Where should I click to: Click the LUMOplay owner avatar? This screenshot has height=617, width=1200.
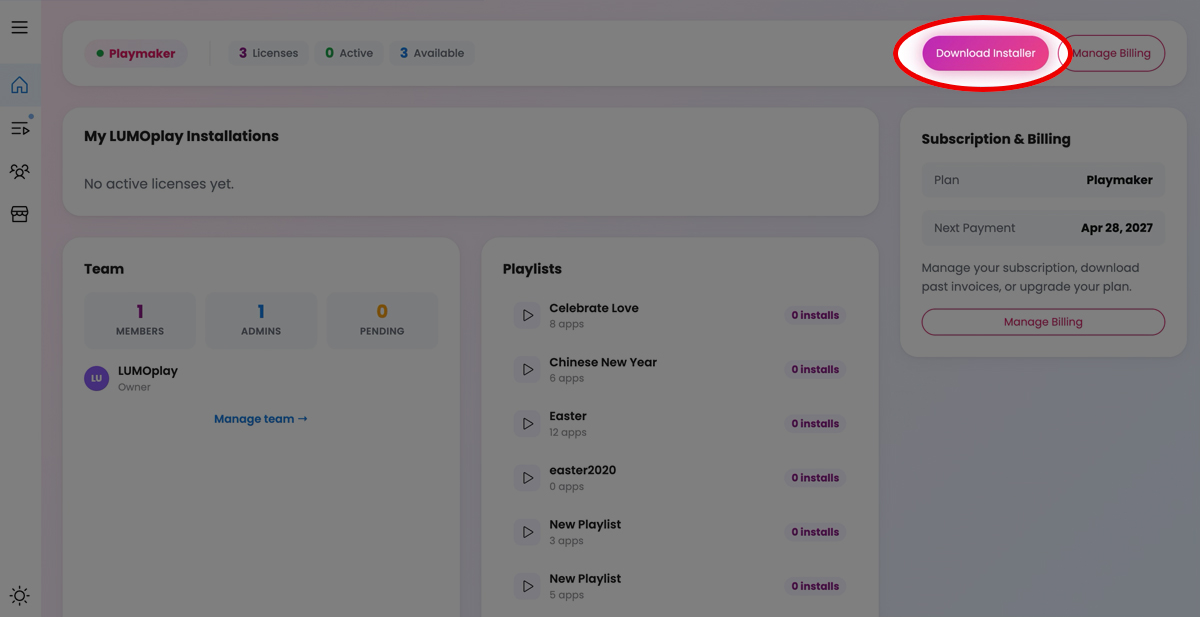point(96,378)
